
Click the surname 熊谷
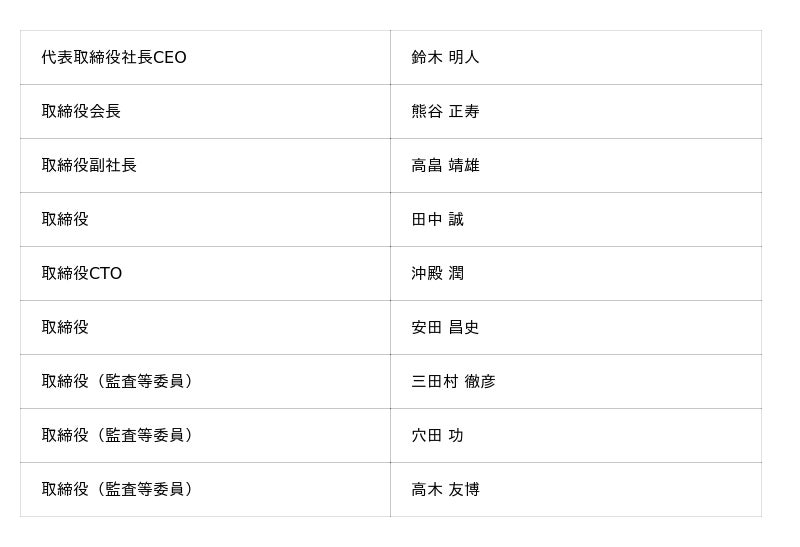pos(427,112)
